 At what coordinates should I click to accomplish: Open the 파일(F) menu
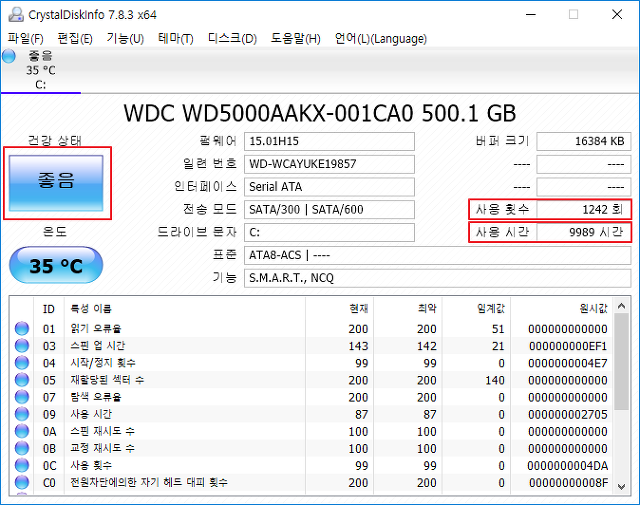[x=25, y=39]
